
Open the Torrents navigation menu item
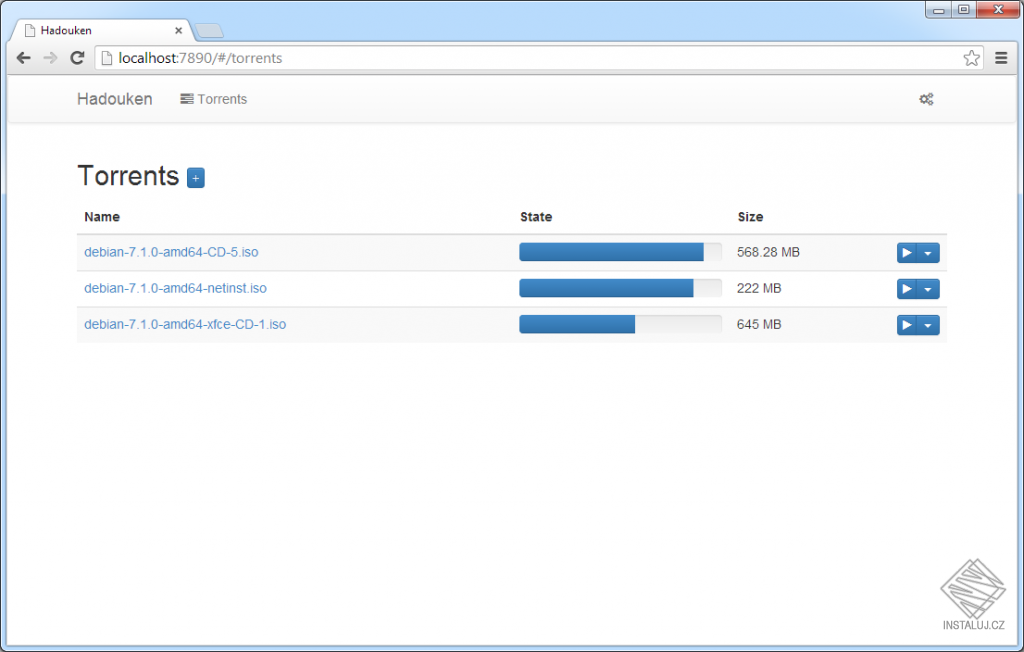(x=214, y=99)
